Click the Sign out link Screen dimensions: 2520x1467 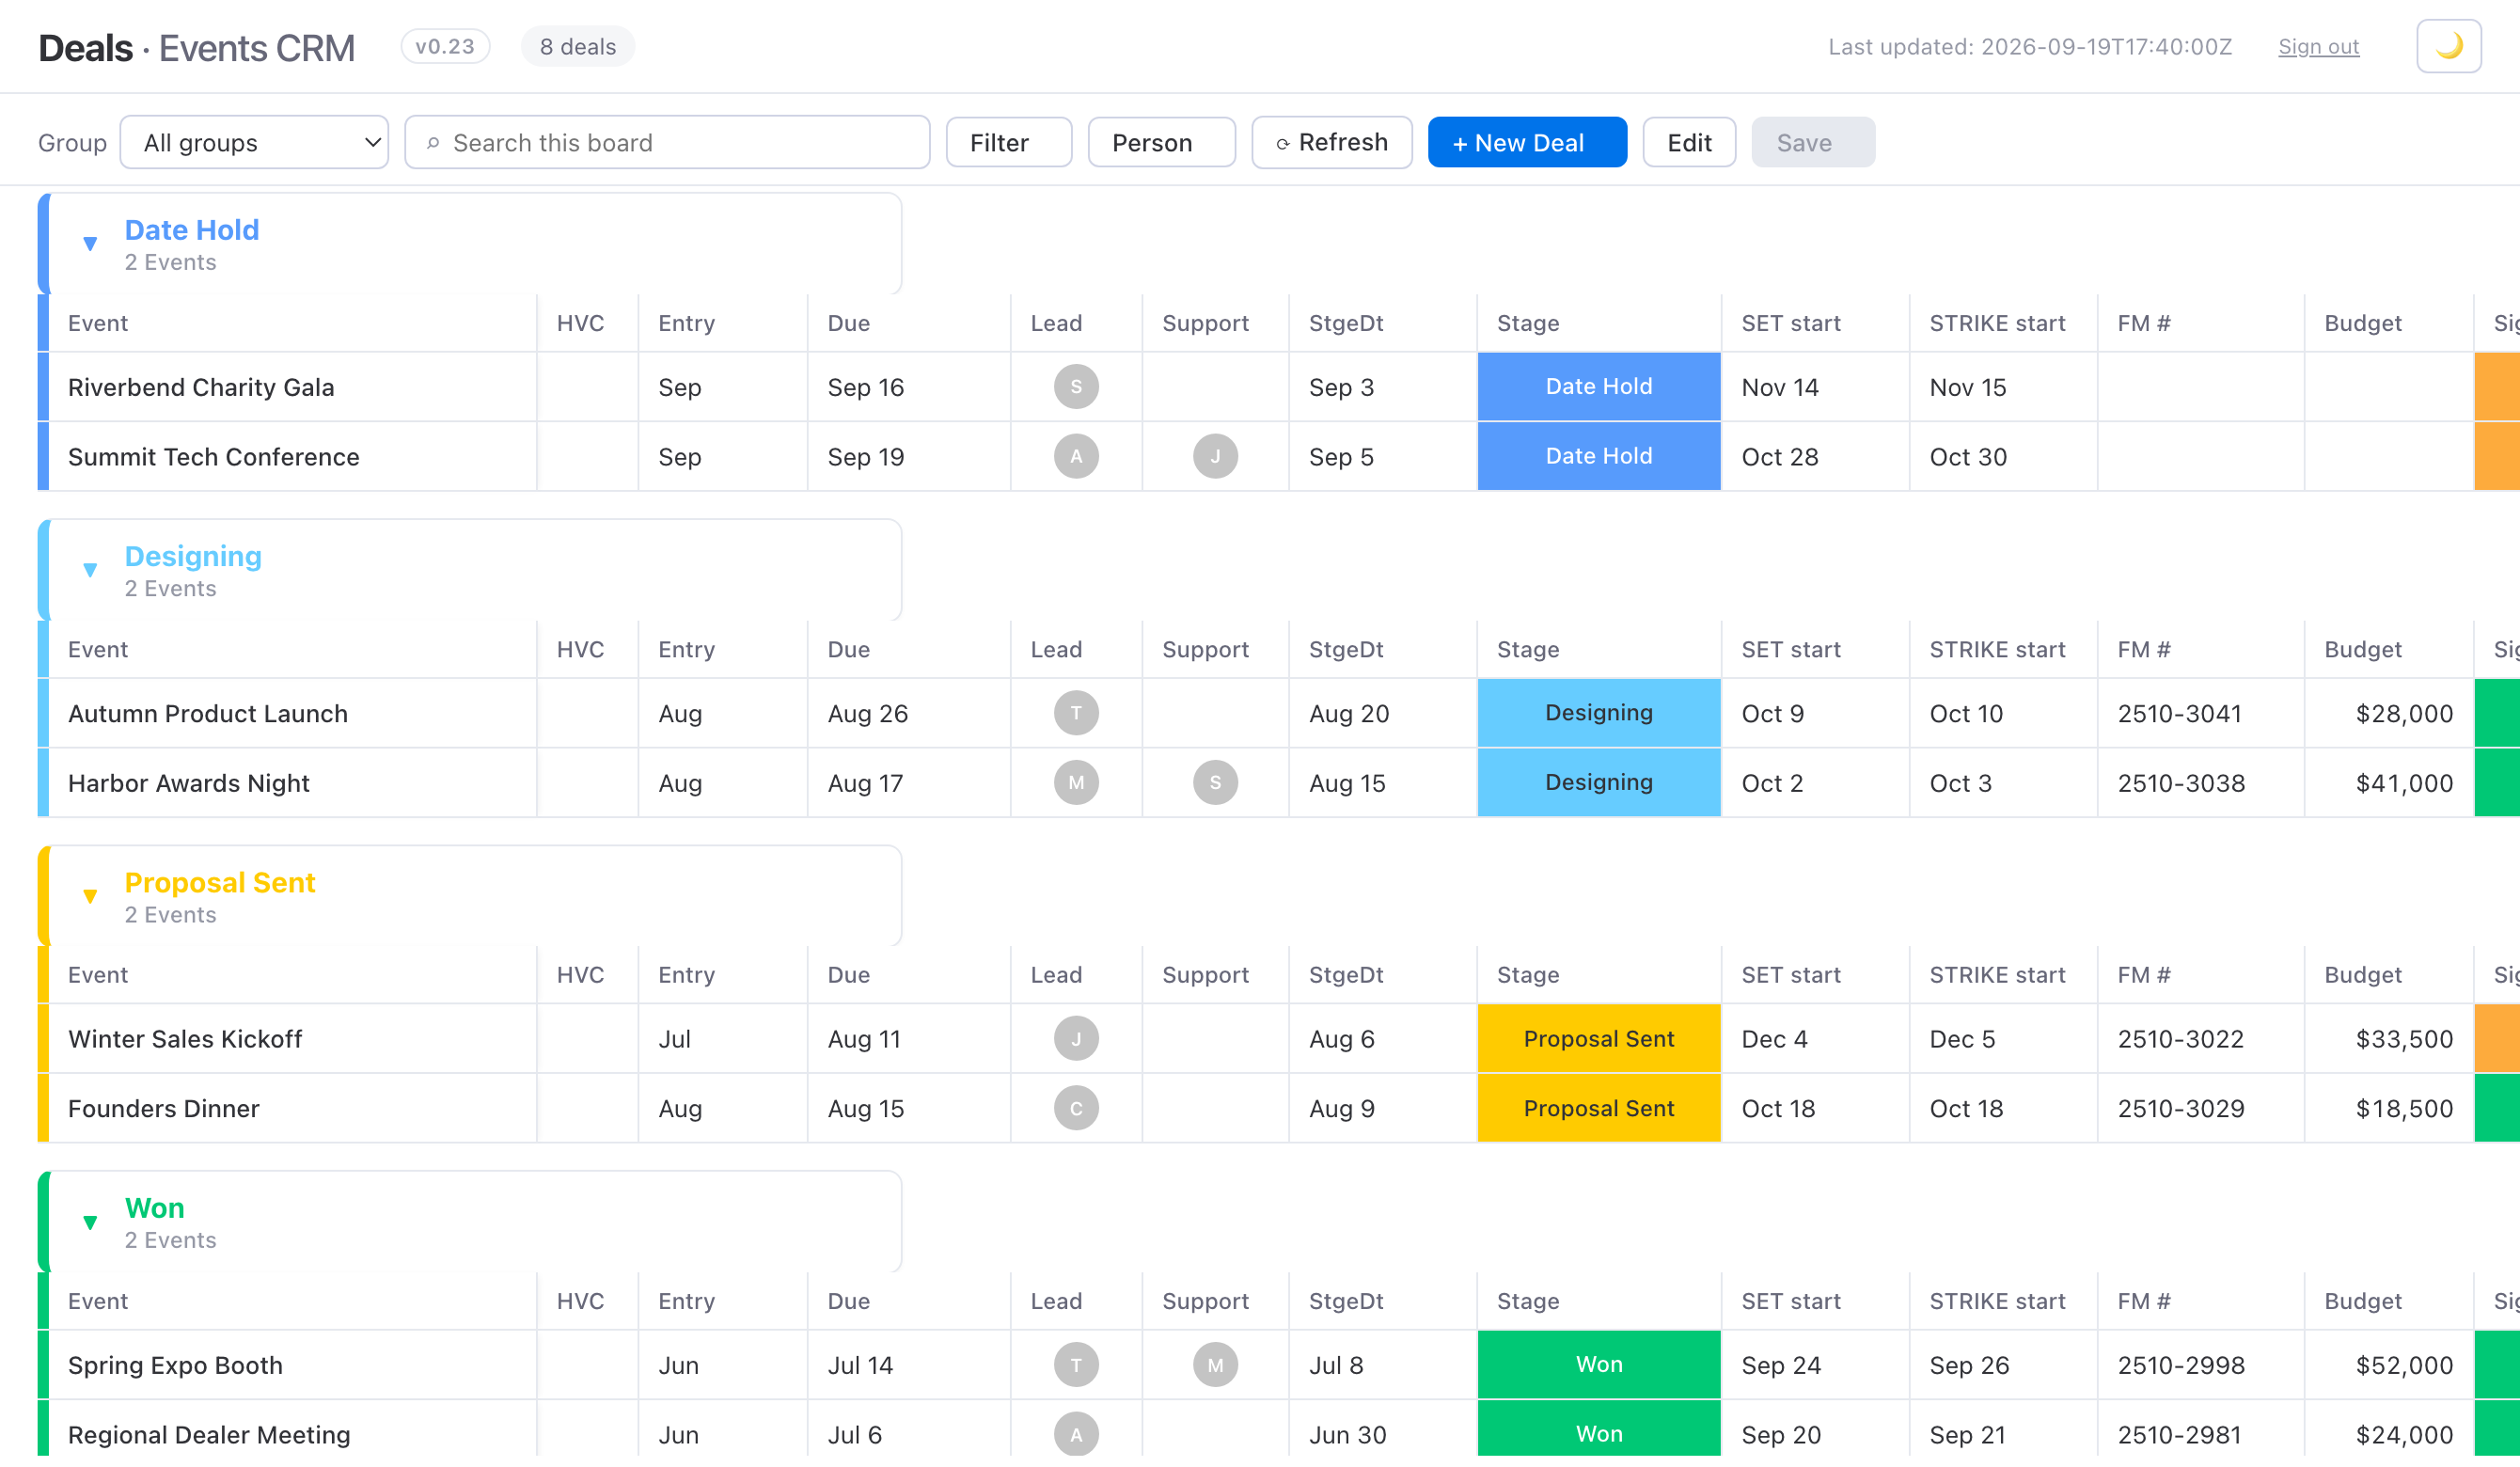pos(2318,47)
